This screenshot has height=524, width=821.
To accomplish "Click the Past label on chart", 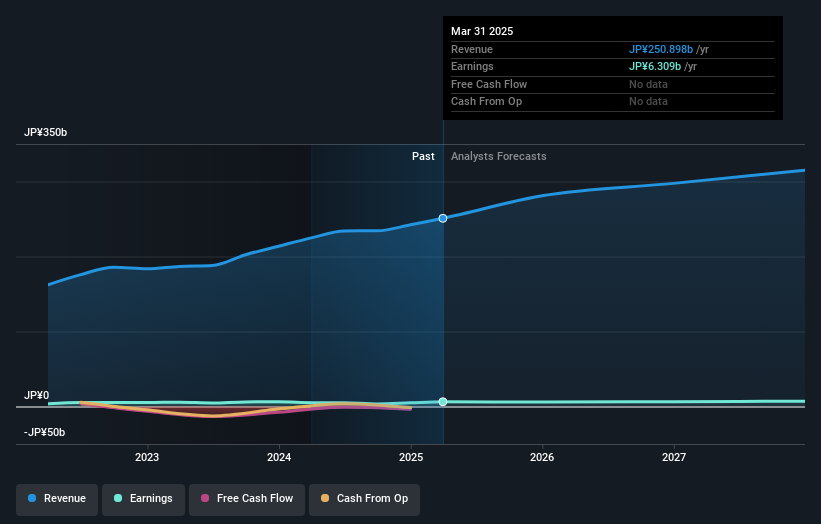I will point(423,157).
